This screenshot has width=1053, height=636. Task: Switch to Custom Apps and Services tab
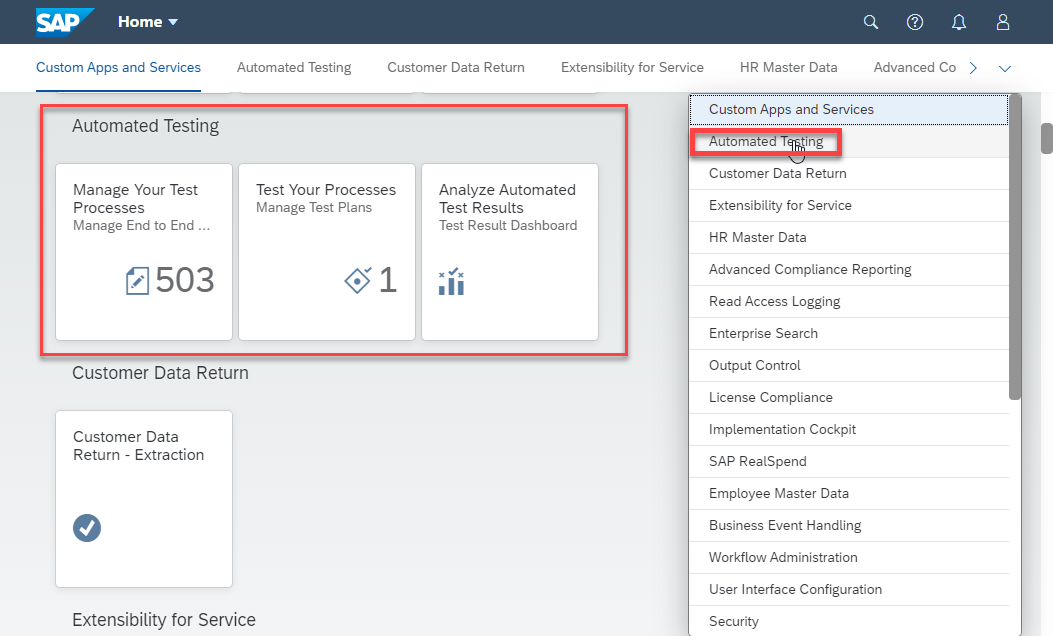(118, 68)
